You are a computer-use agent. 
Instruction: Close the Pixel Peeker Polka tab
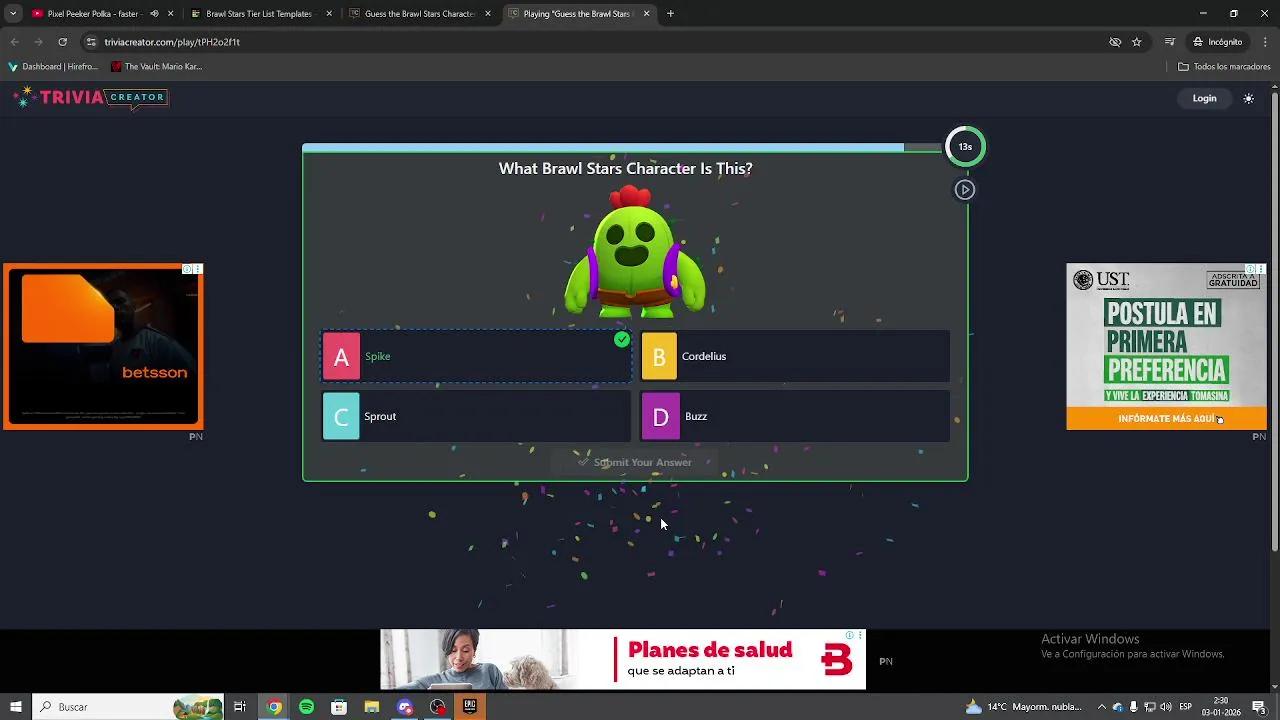pyautogui.click(x=171, y=14)
